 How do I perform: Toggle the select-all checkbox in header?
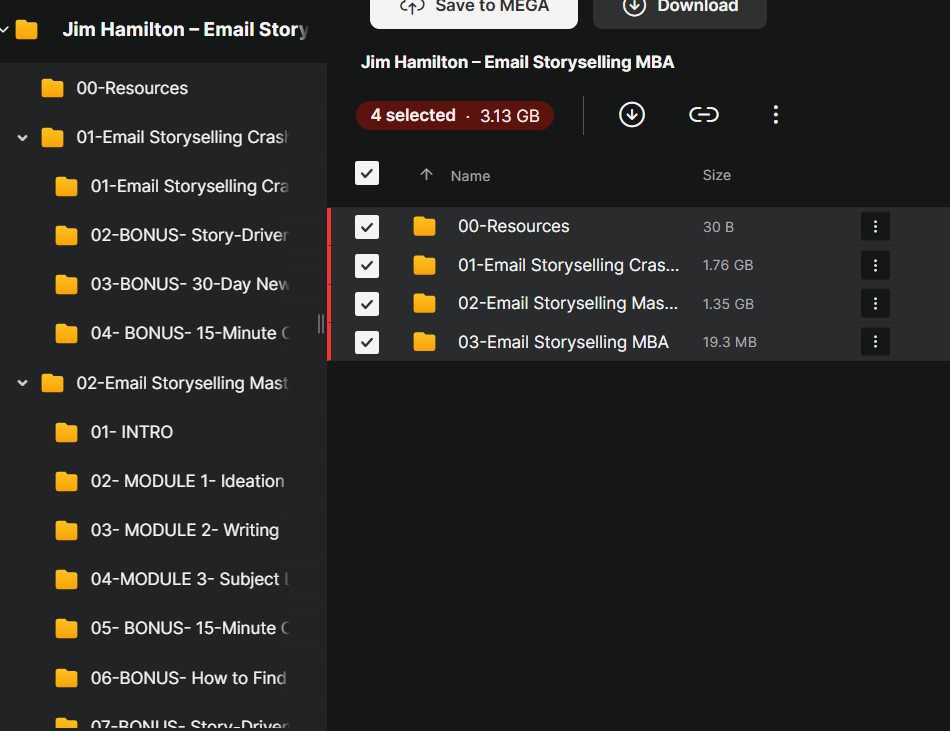click(367, 173)
